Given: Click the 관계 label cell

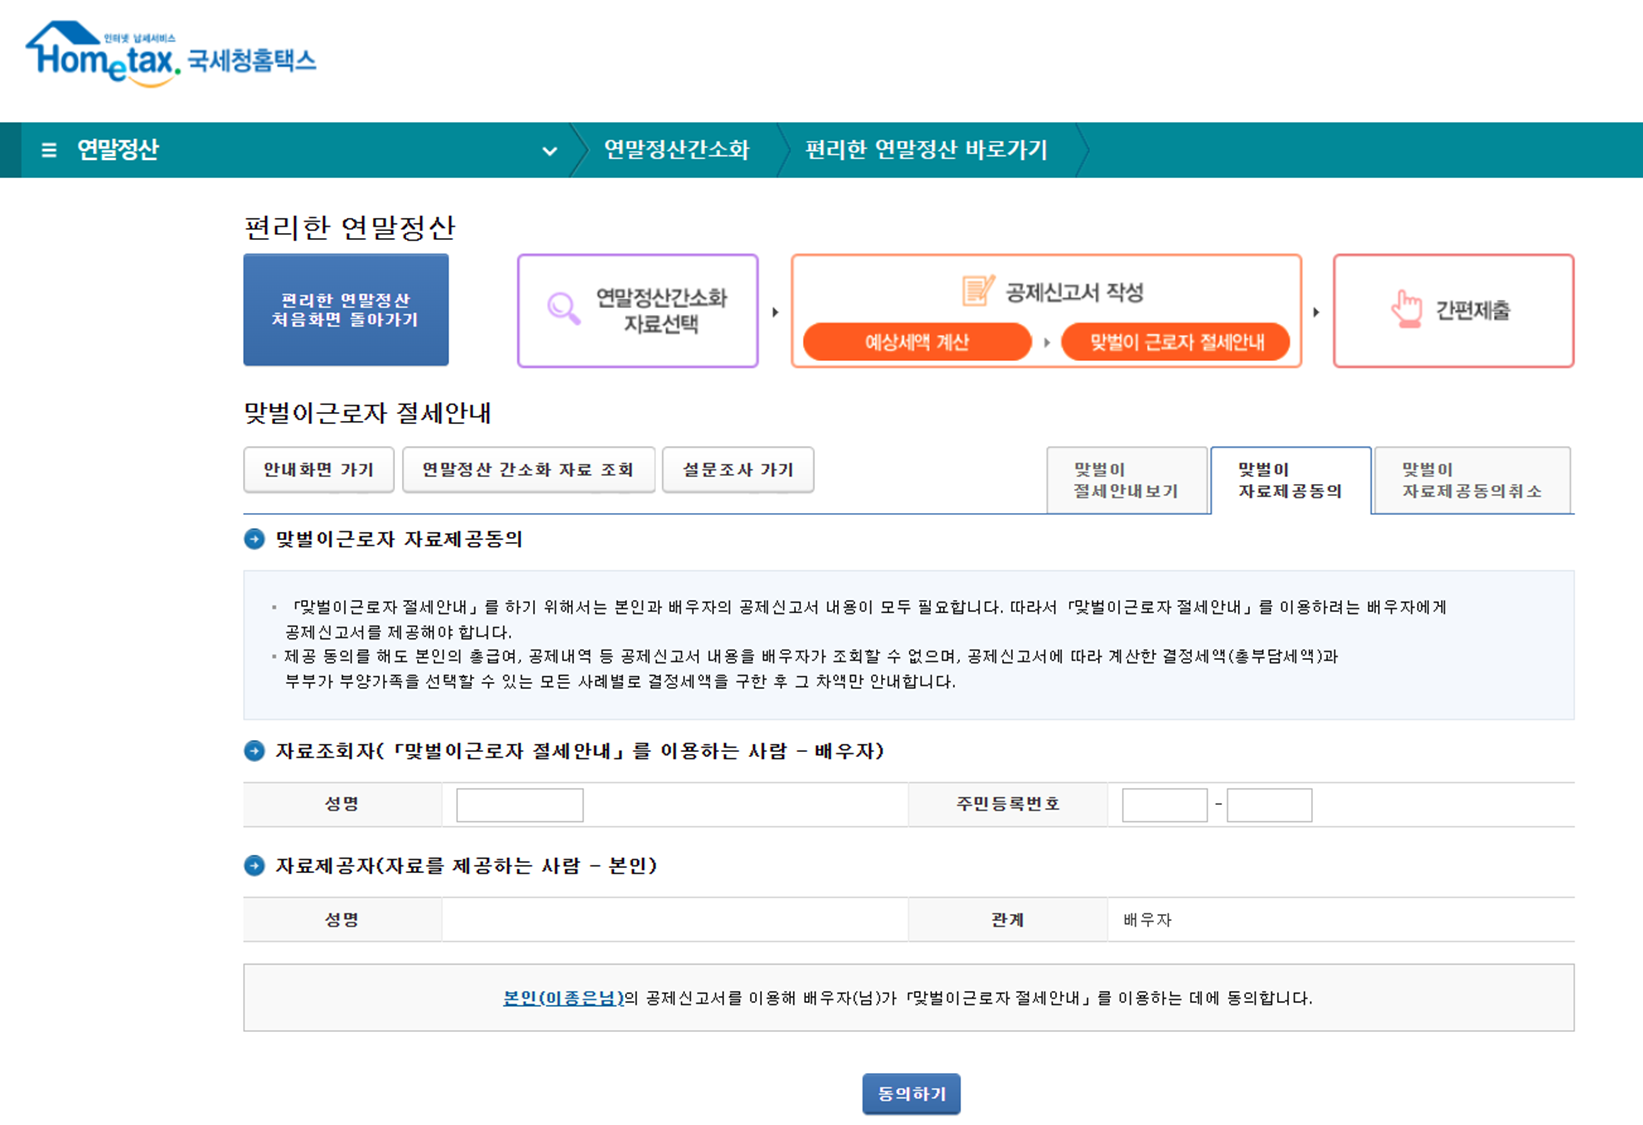Looking at the screenshot, I should [x=1008, y=920].
